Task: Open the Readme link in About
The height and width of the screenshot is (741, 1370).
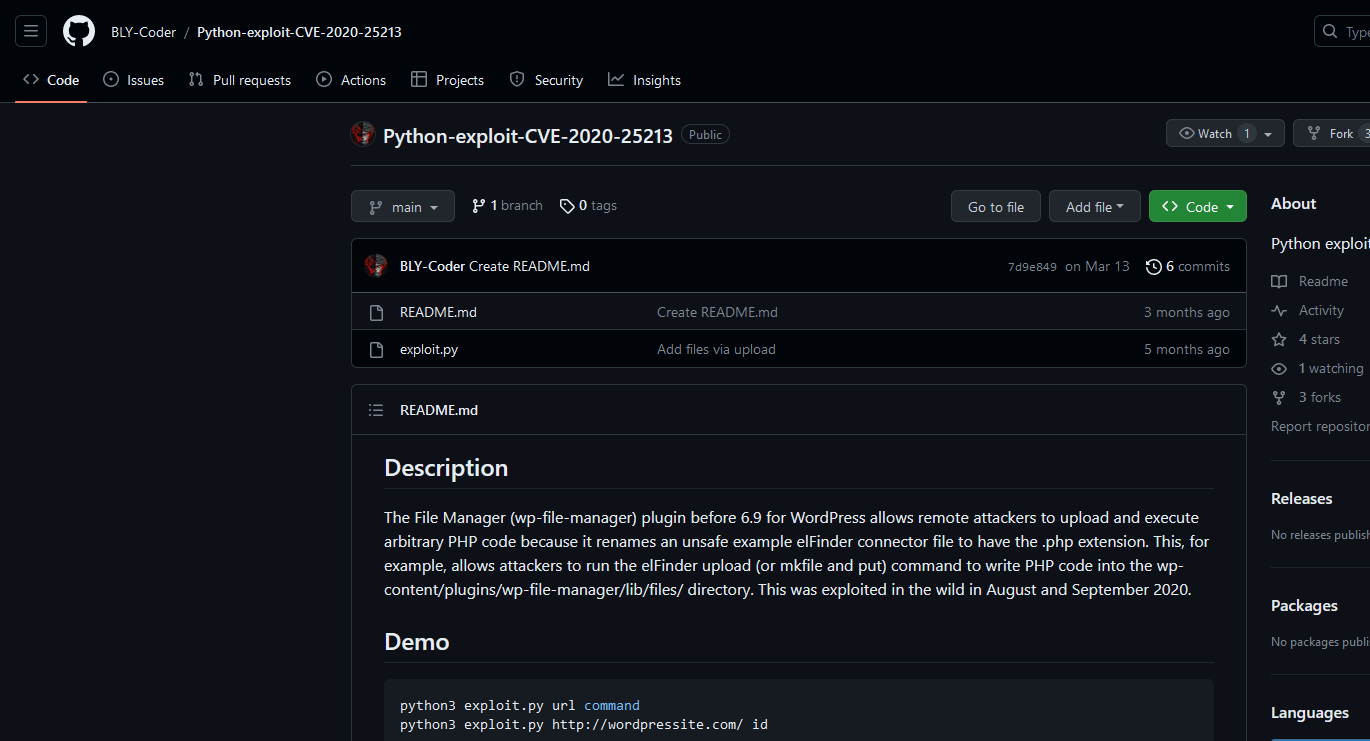Action: tap(1309, 282)
